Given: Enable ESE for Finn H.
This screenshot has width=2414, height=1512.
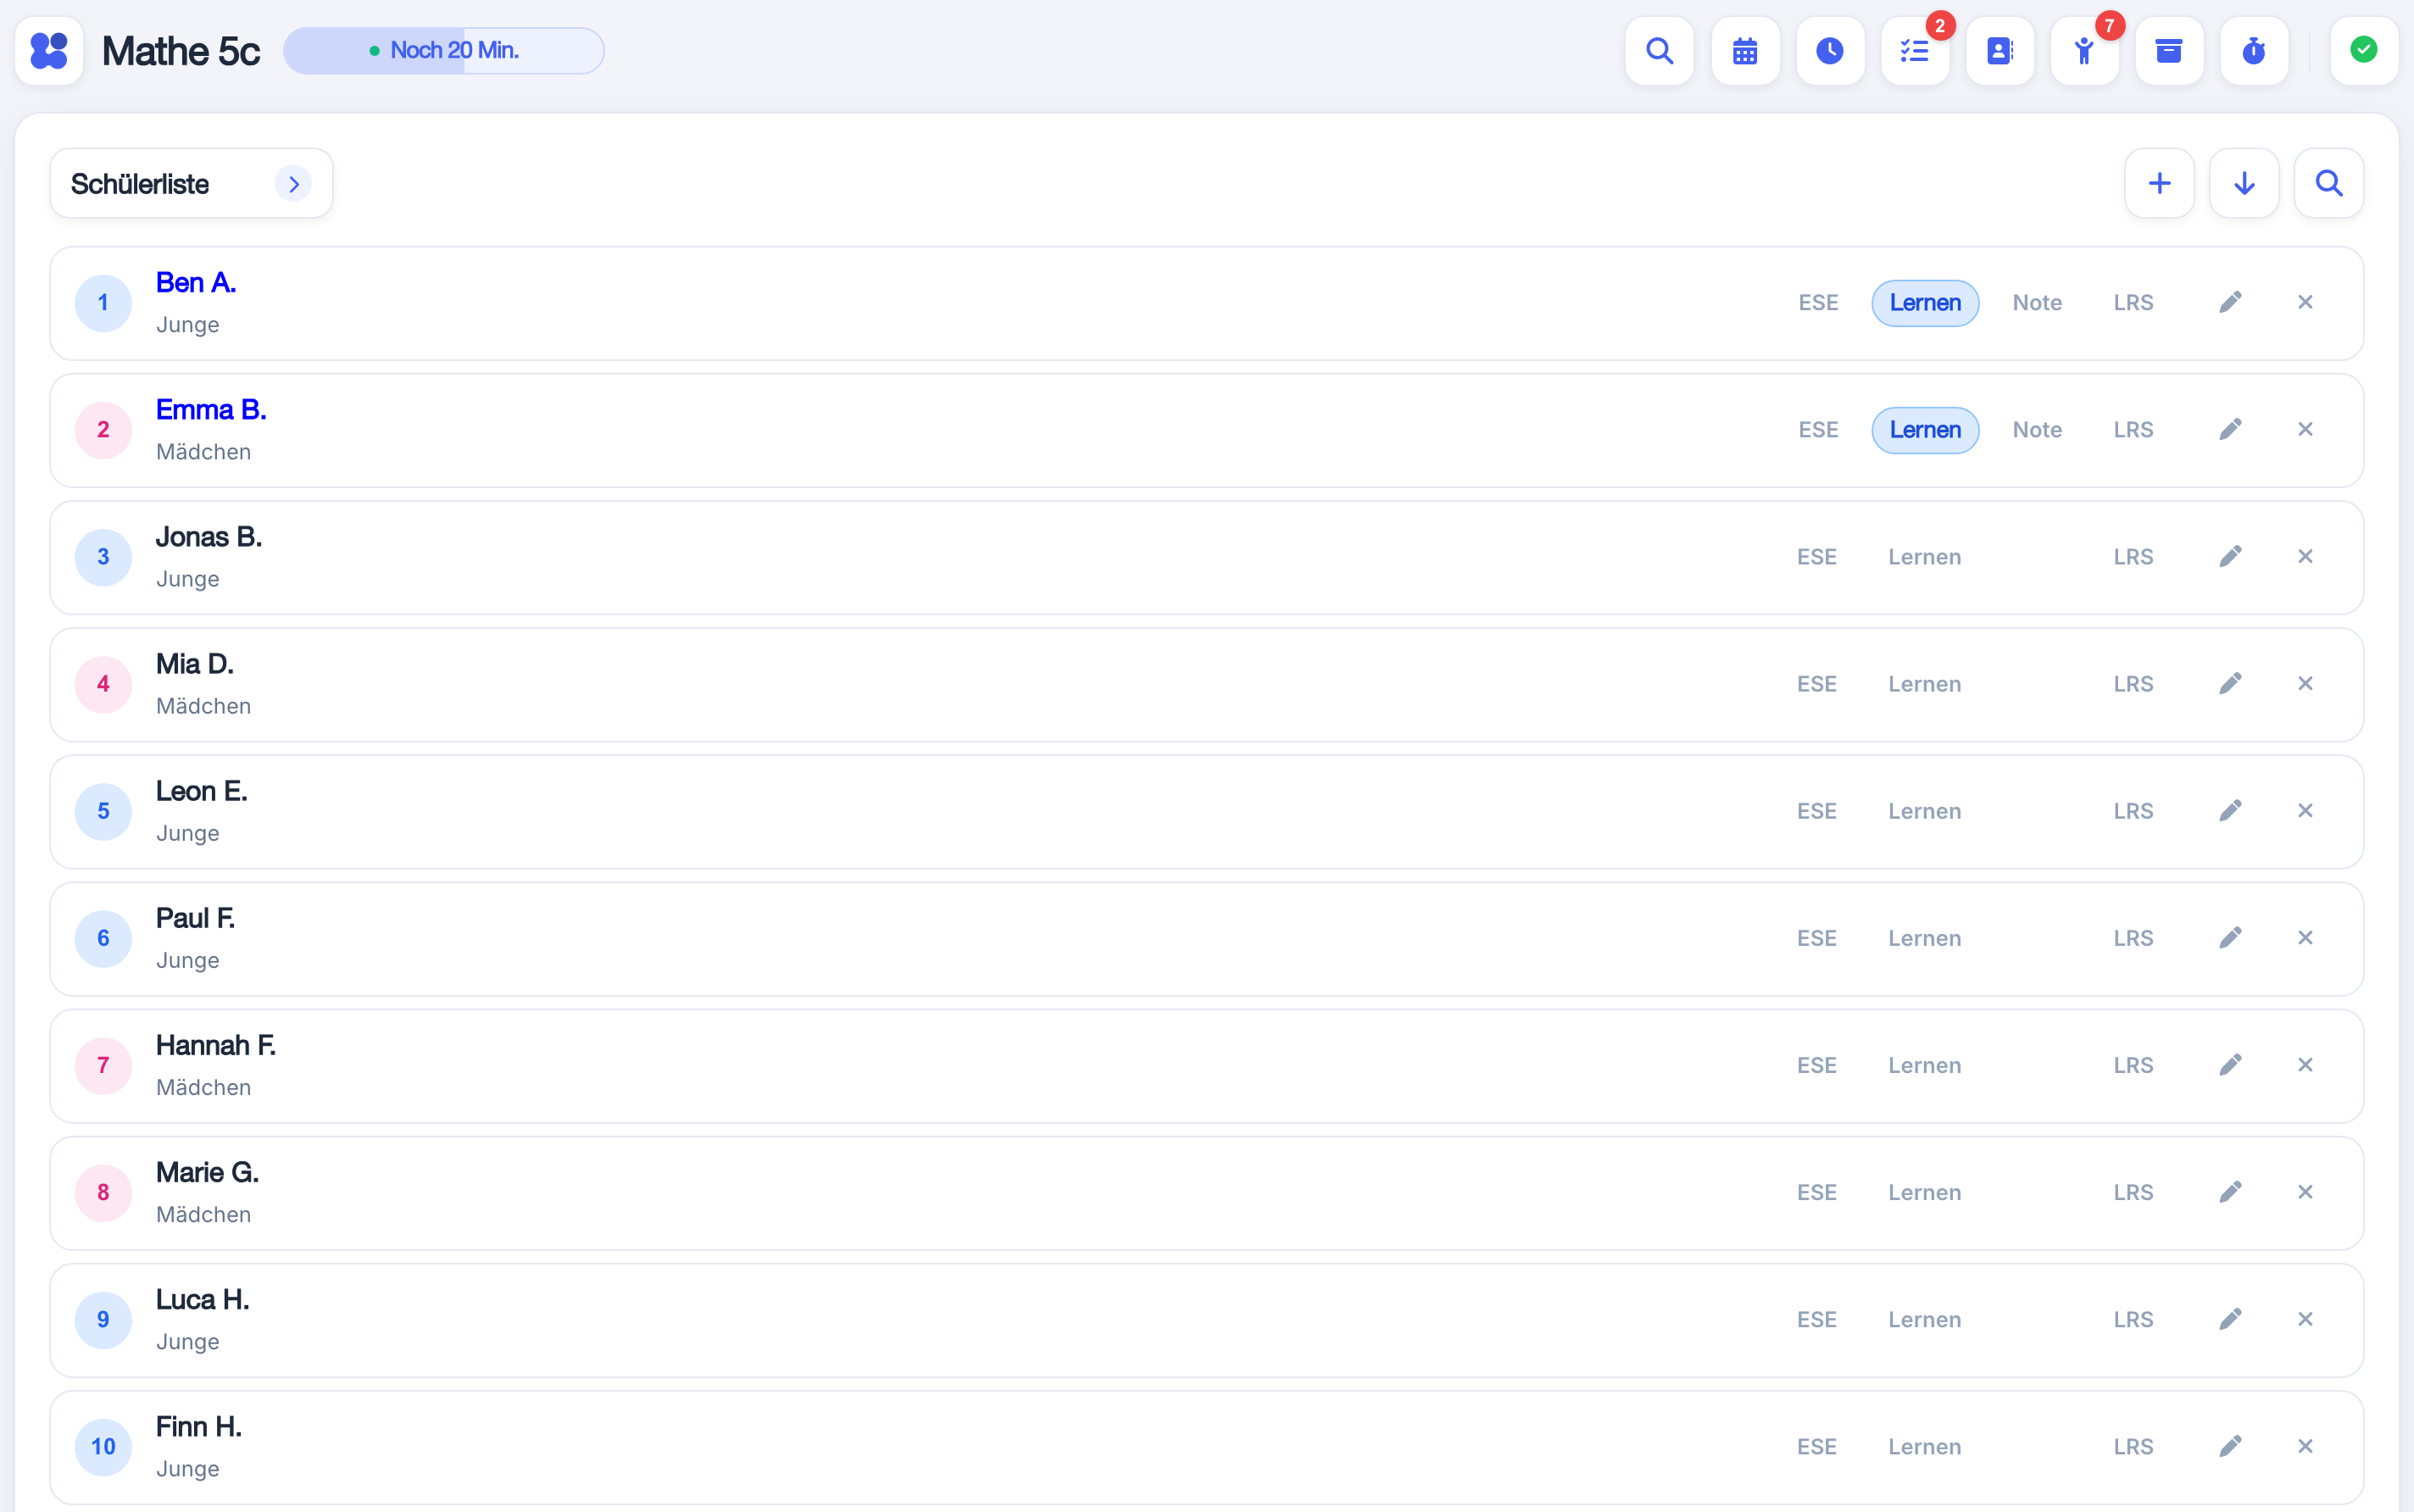Looking at the screenshot, I should click(1817, 1446).
